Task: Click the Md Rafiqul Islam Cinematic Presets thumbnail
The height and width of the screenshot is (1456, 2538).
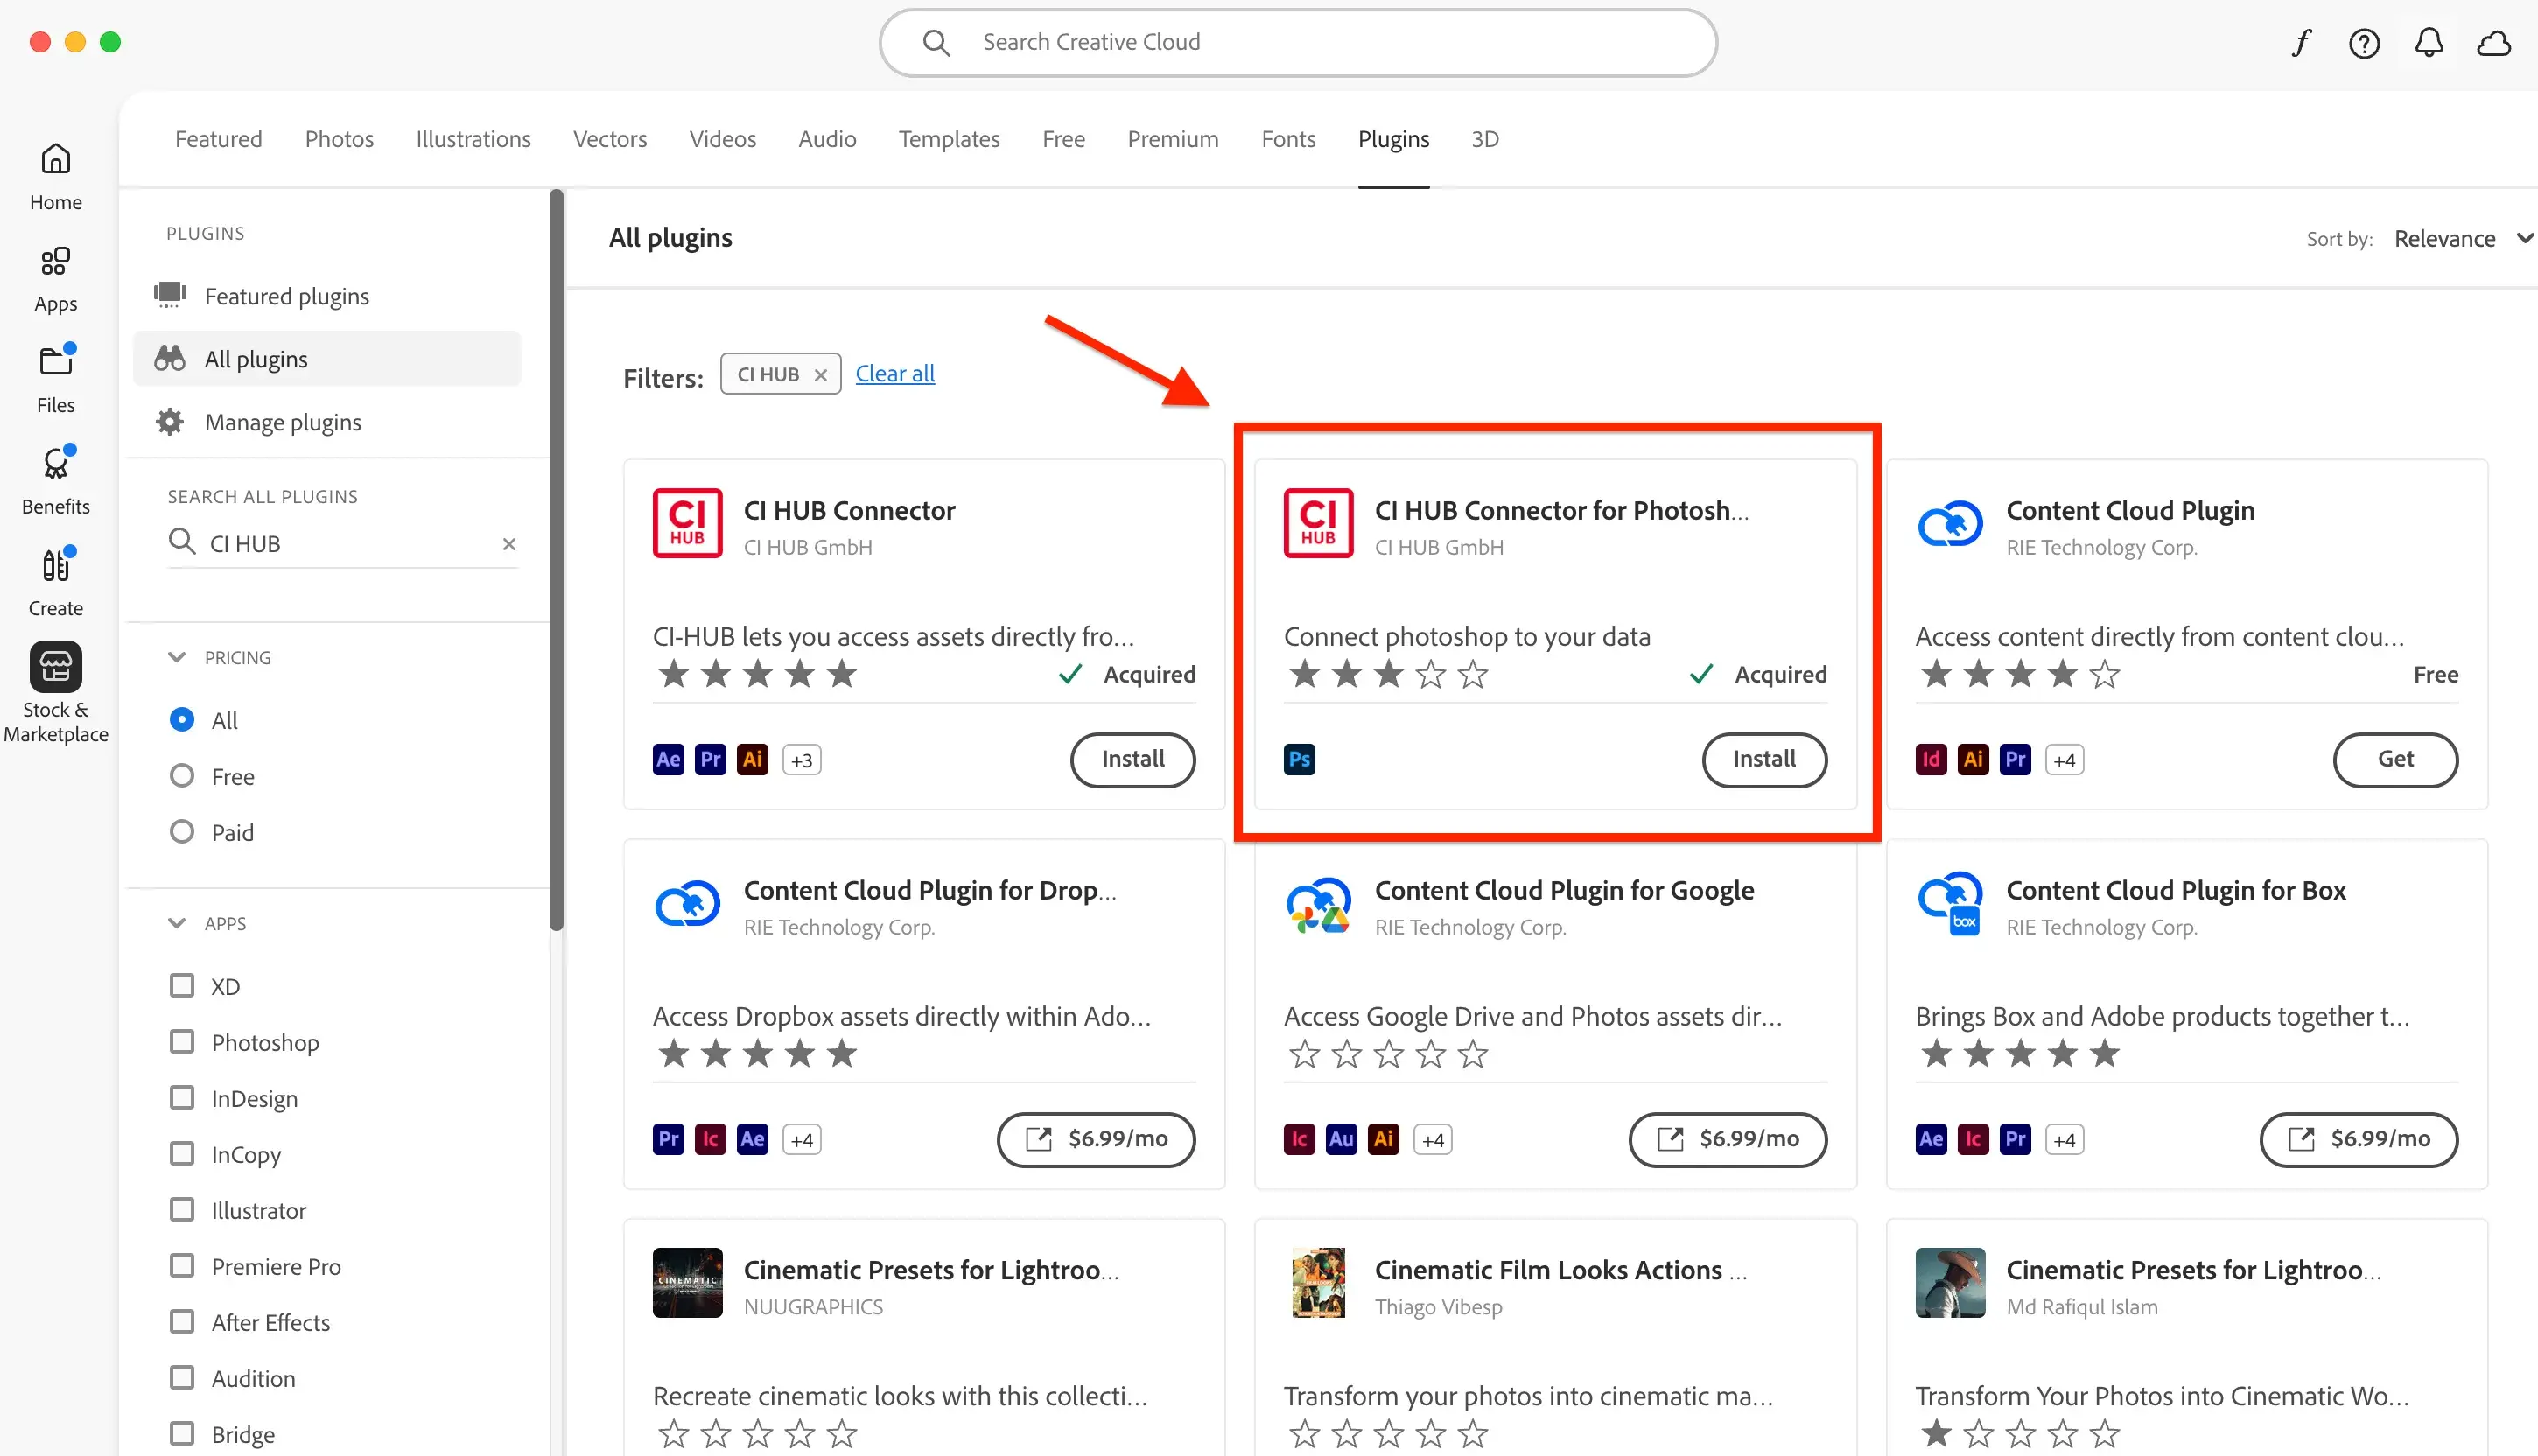Action: [1950, 1282]
